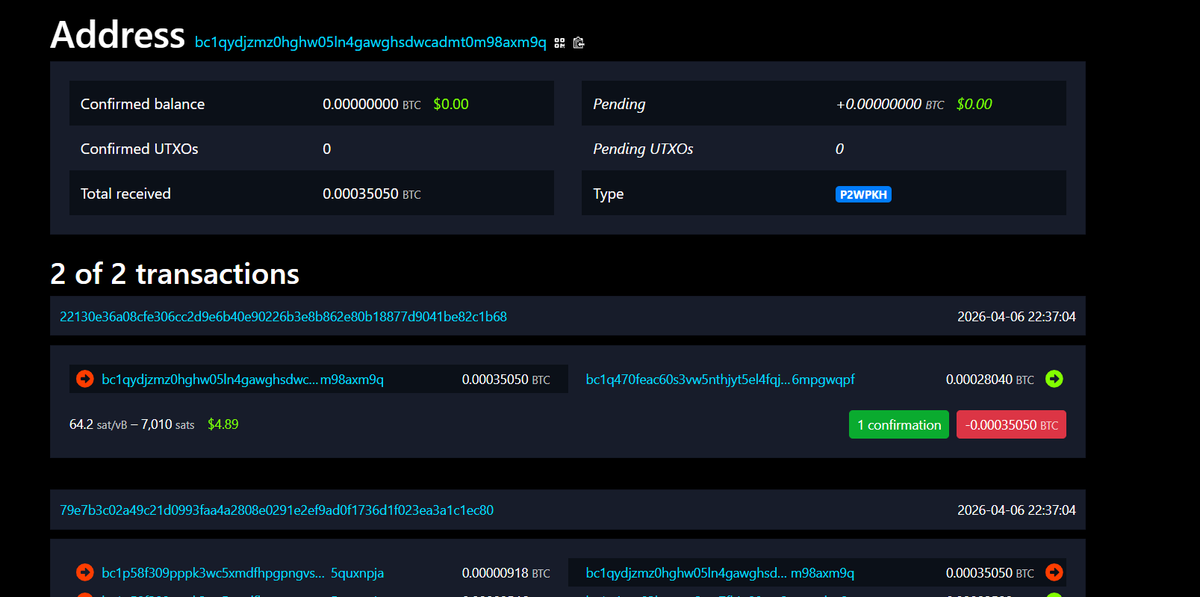Image resolution: width=1200 pixels, height=597 pixels.
Task: Open output address bc1qydjzmz0hghw05ln4gawghsd… m98axm9q
Action: (x=720, y=574)
